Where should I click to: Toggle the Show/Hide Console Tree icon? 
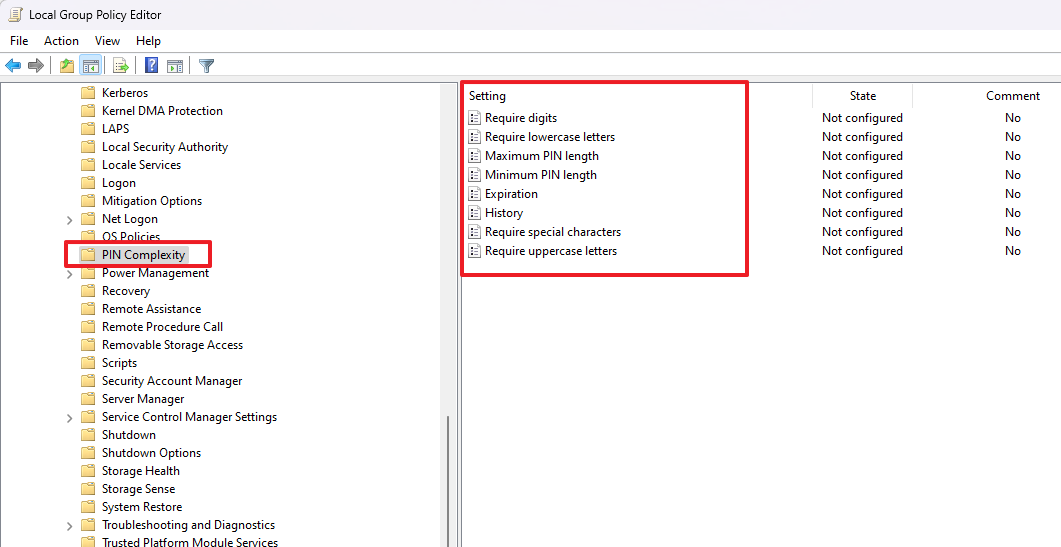(91, 66)
